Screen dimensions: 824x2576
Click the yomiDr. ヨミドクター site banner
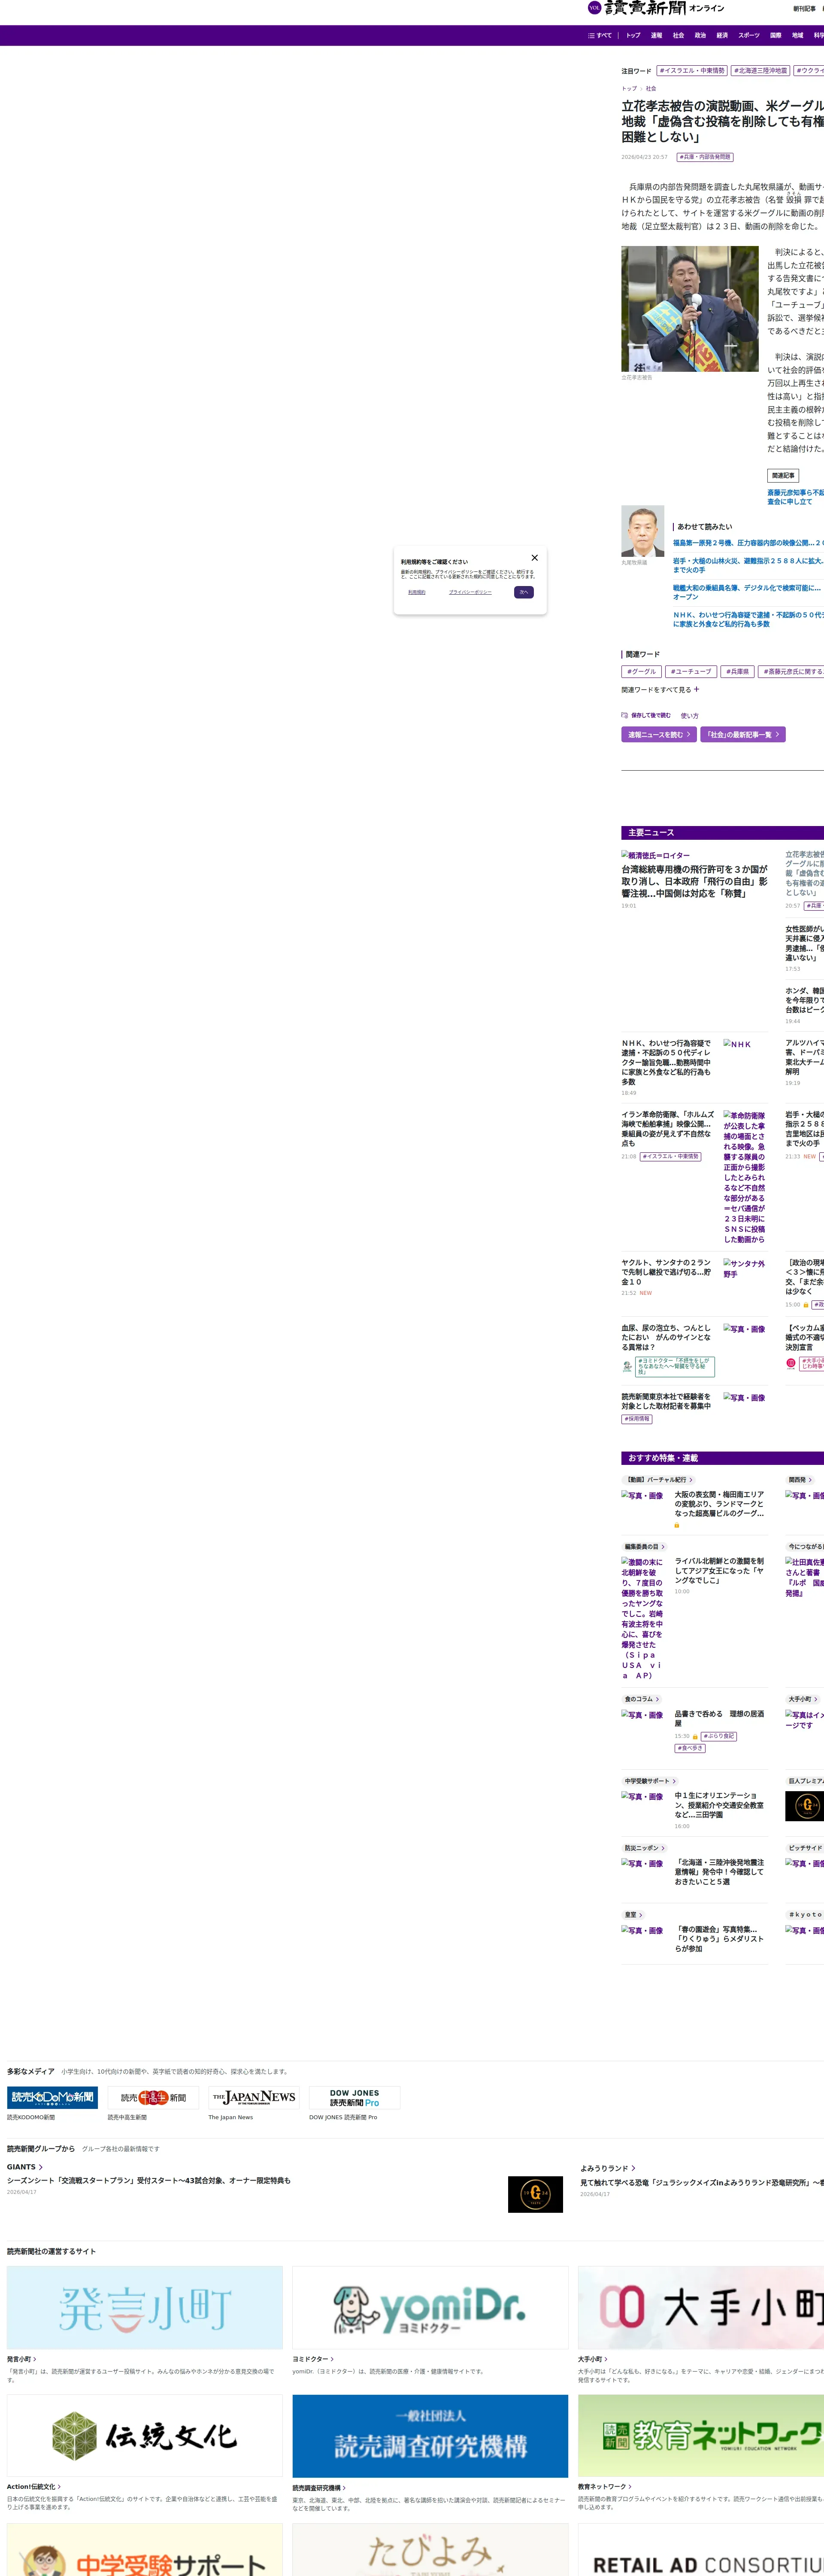point(430,2307)
